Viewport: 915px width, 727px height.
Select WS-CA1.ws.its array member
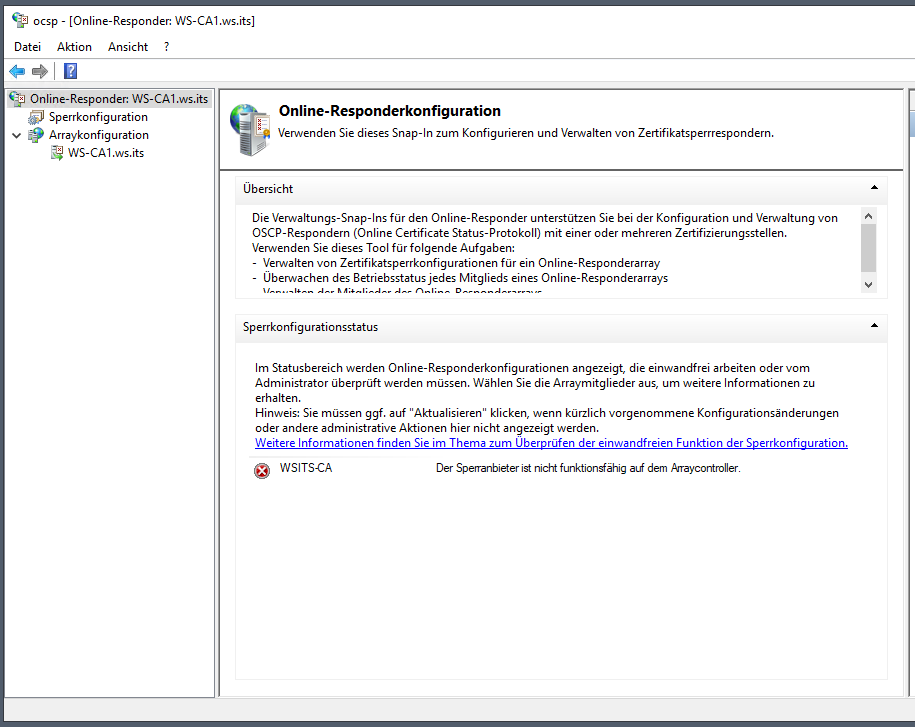pos(106,153)
